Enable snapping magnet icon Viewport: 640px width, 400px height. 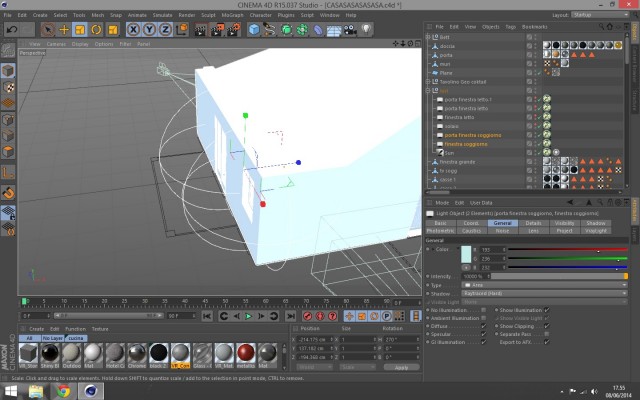click(x=8, y=193)
